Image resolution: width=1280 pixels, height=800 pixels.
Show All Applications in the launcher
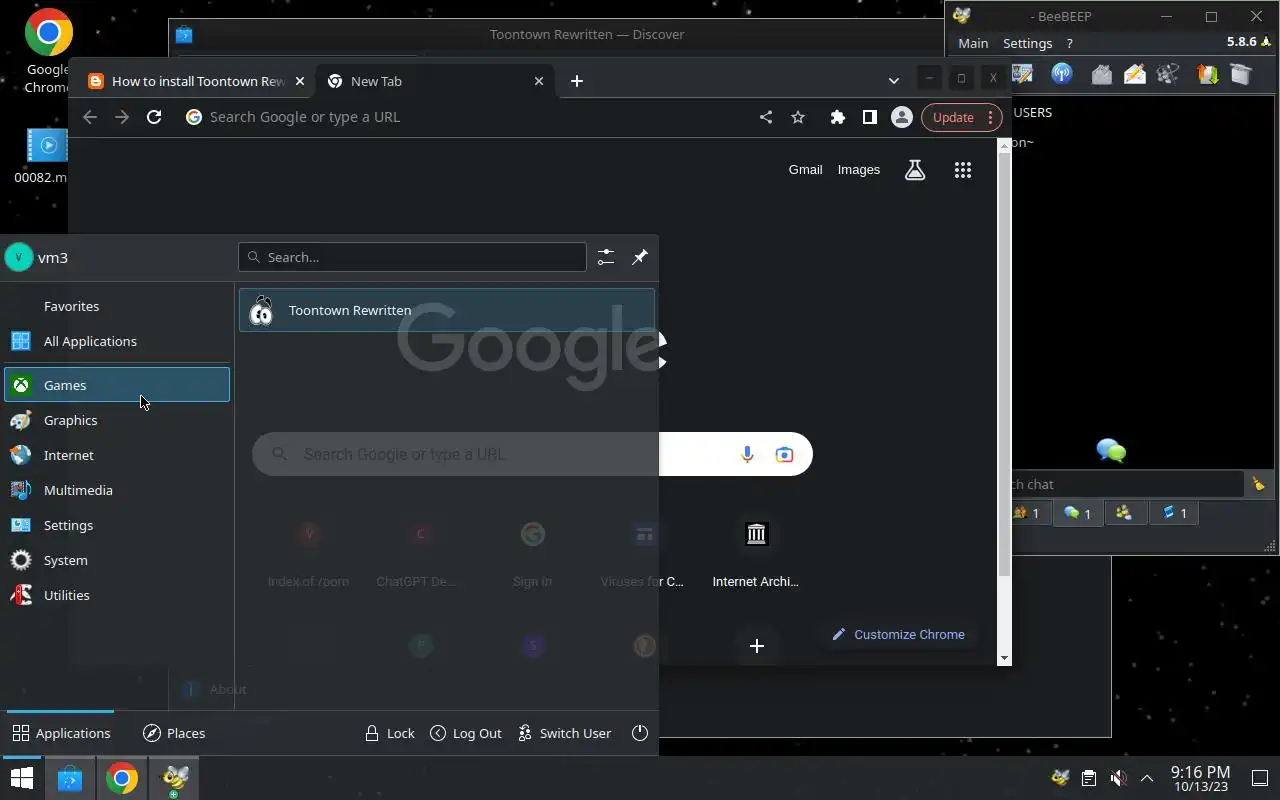coord(117,341)
